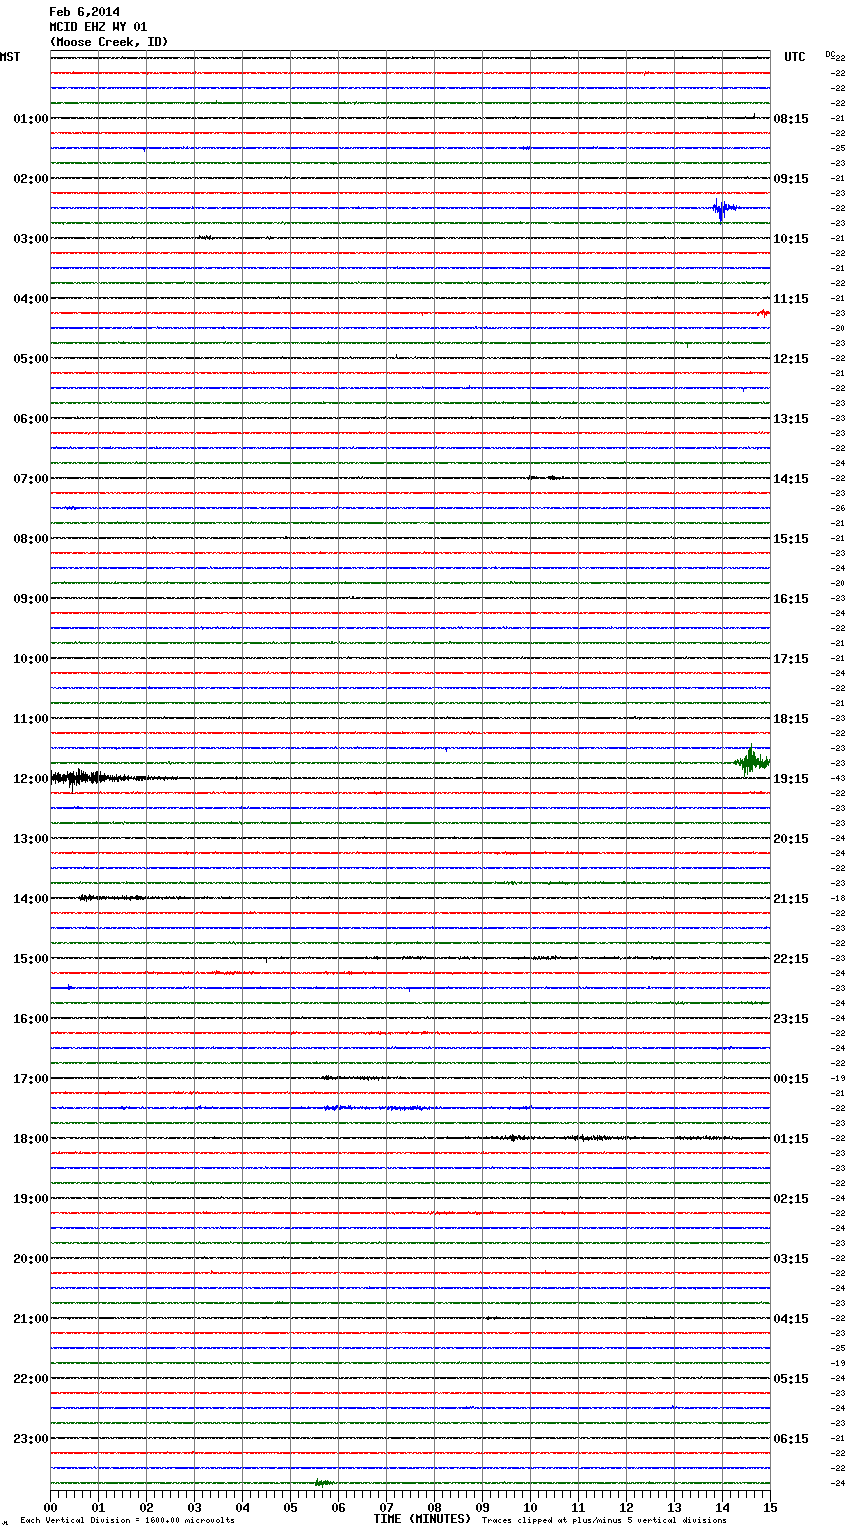Click minute tick label "15" on the bottom axis
Viewport: 850px width, 1534px height.
[769, 1508]
